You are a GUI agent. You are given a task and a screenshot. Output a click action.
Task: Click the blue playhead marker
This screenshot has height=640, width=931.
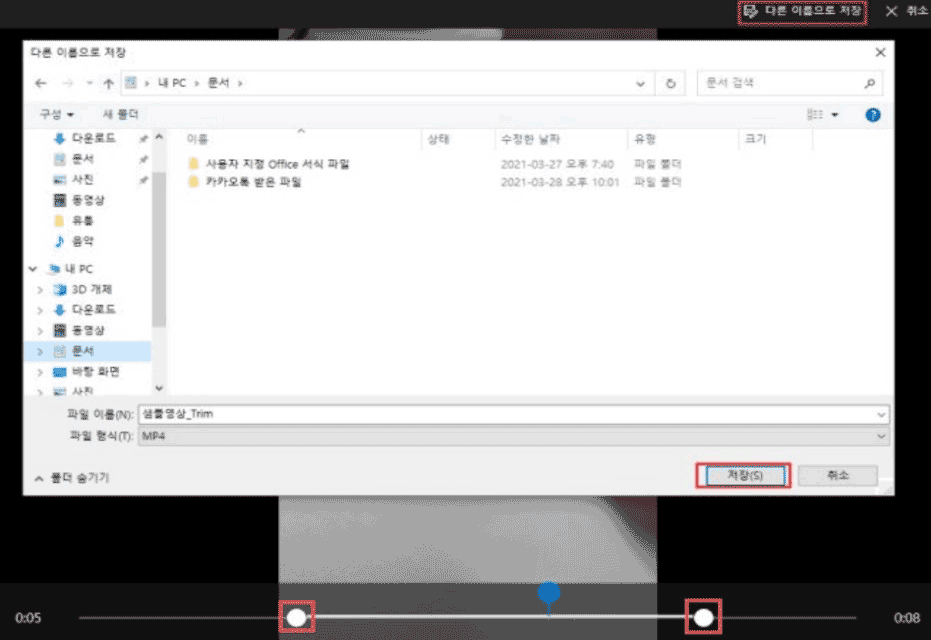(549, 593)
